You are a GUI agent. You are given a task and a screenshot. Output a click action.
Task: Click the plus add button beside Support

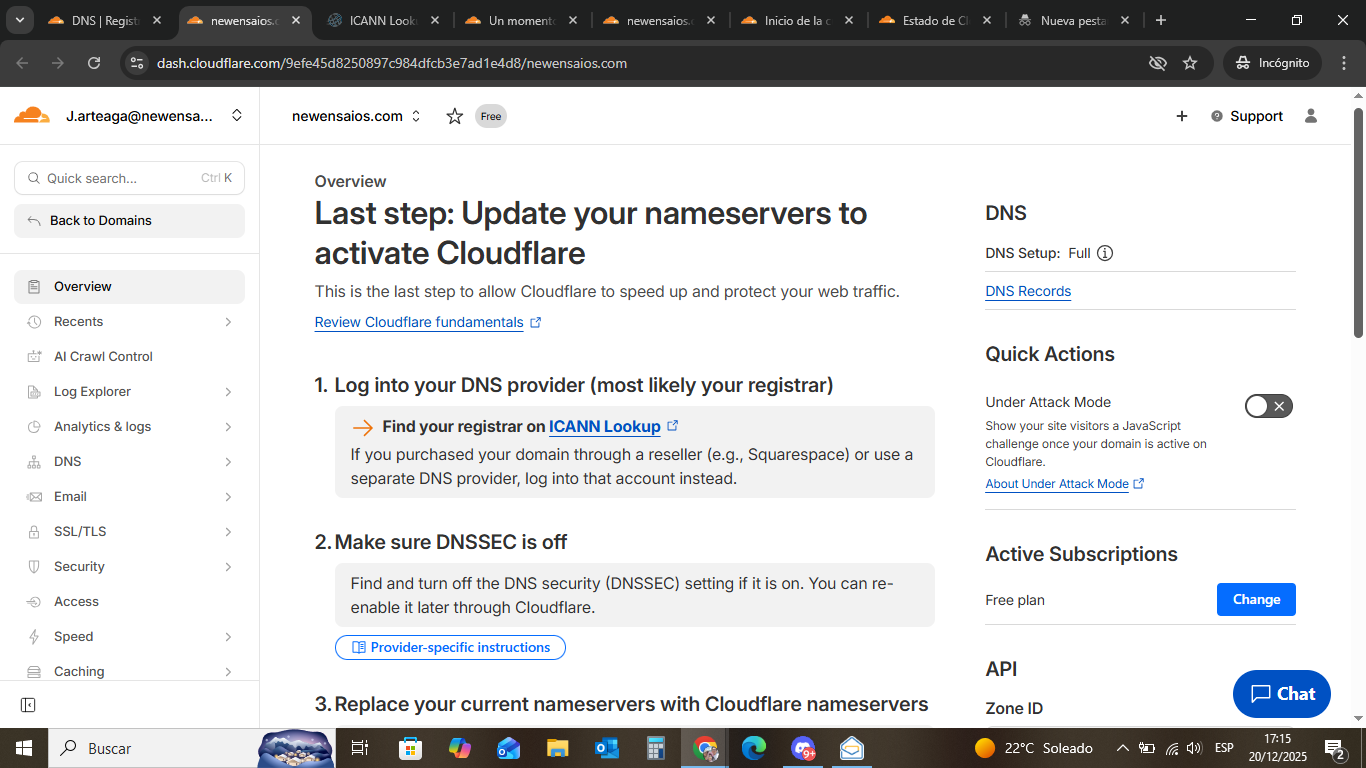pyautogui.click(x=1182, y=116)
